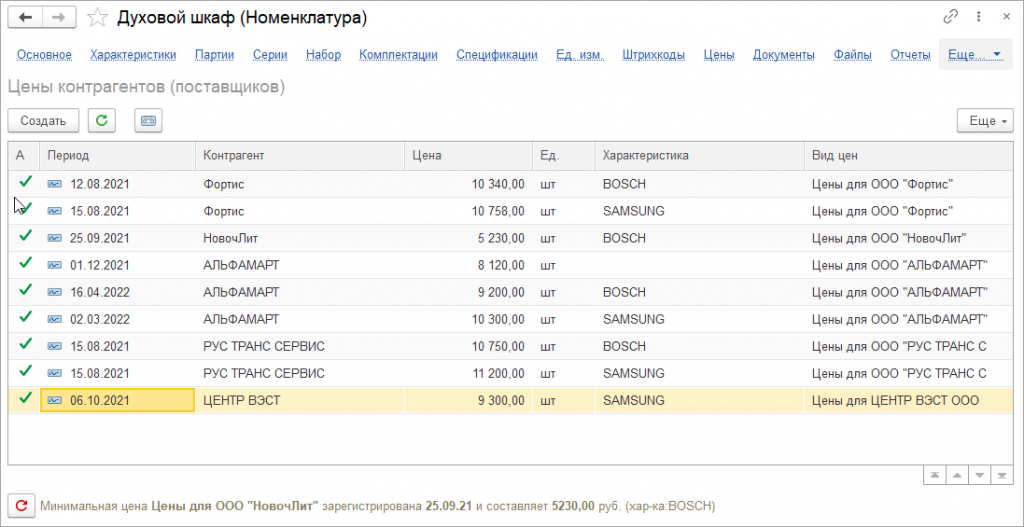Viewport: 1024px width, 527px height.
Task: Select the price cell 9 300,00
Action: (x=468, y=400)
